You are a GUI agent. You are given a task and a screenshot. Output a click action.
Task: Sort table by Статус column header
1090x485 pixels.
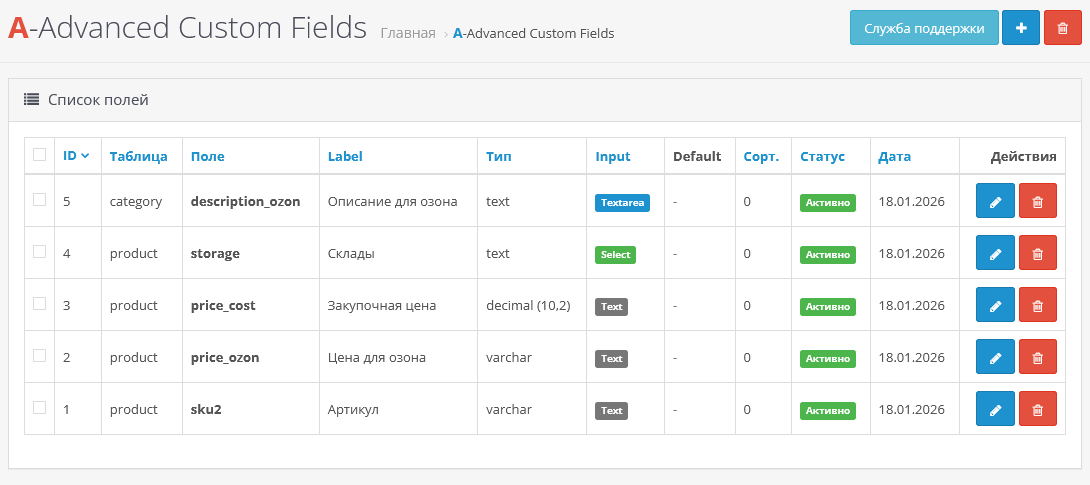(x=822, y=156)
